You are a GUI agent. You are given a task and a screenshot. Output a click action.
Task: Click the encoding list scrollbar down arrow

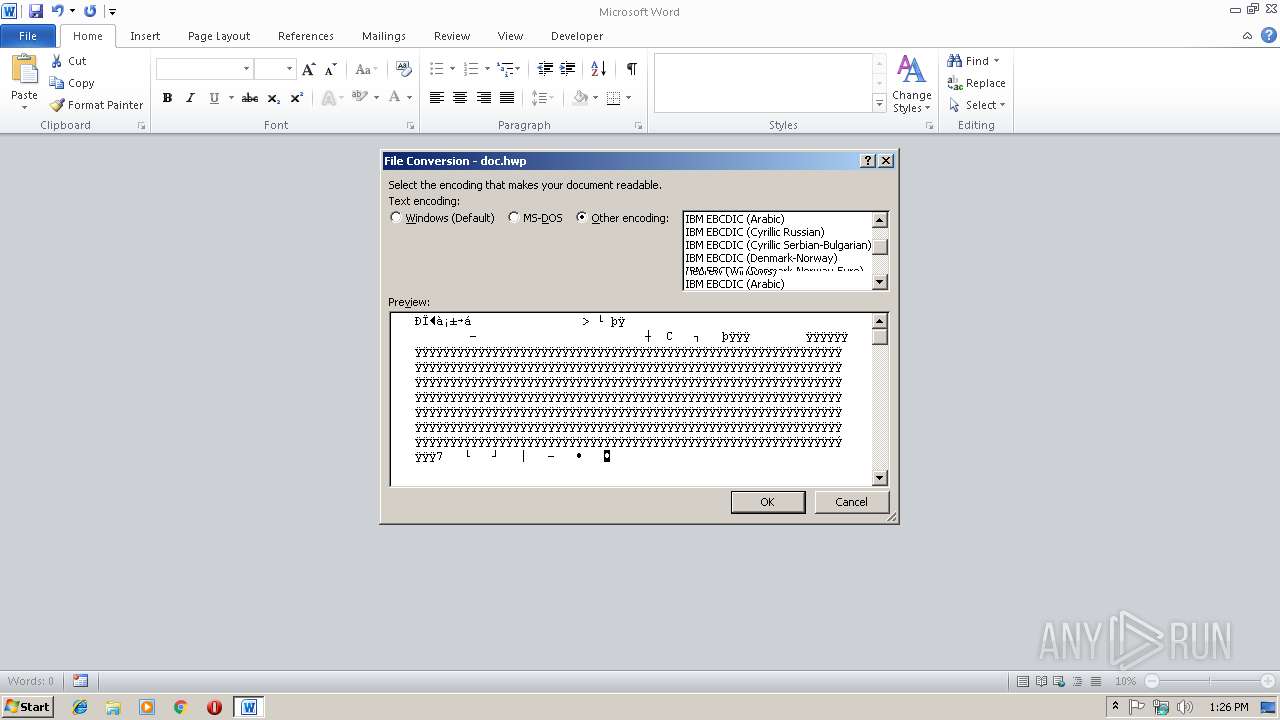coord(880,283)
